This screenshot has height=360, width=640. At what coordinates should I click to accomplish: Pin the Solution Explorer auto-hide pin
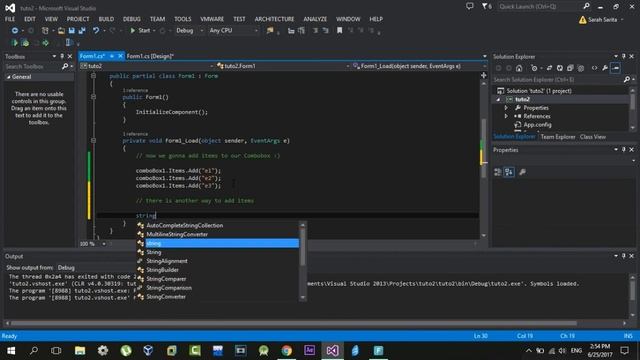624,56
